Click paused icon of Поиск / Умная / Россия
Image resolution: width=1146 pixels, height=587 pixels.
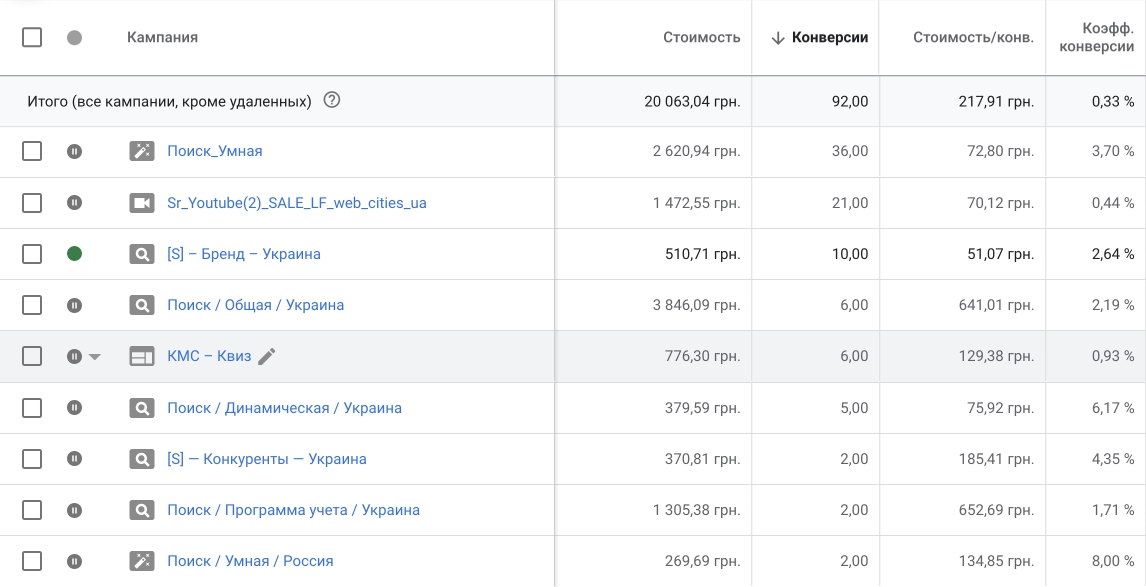(x=75, y=561)
